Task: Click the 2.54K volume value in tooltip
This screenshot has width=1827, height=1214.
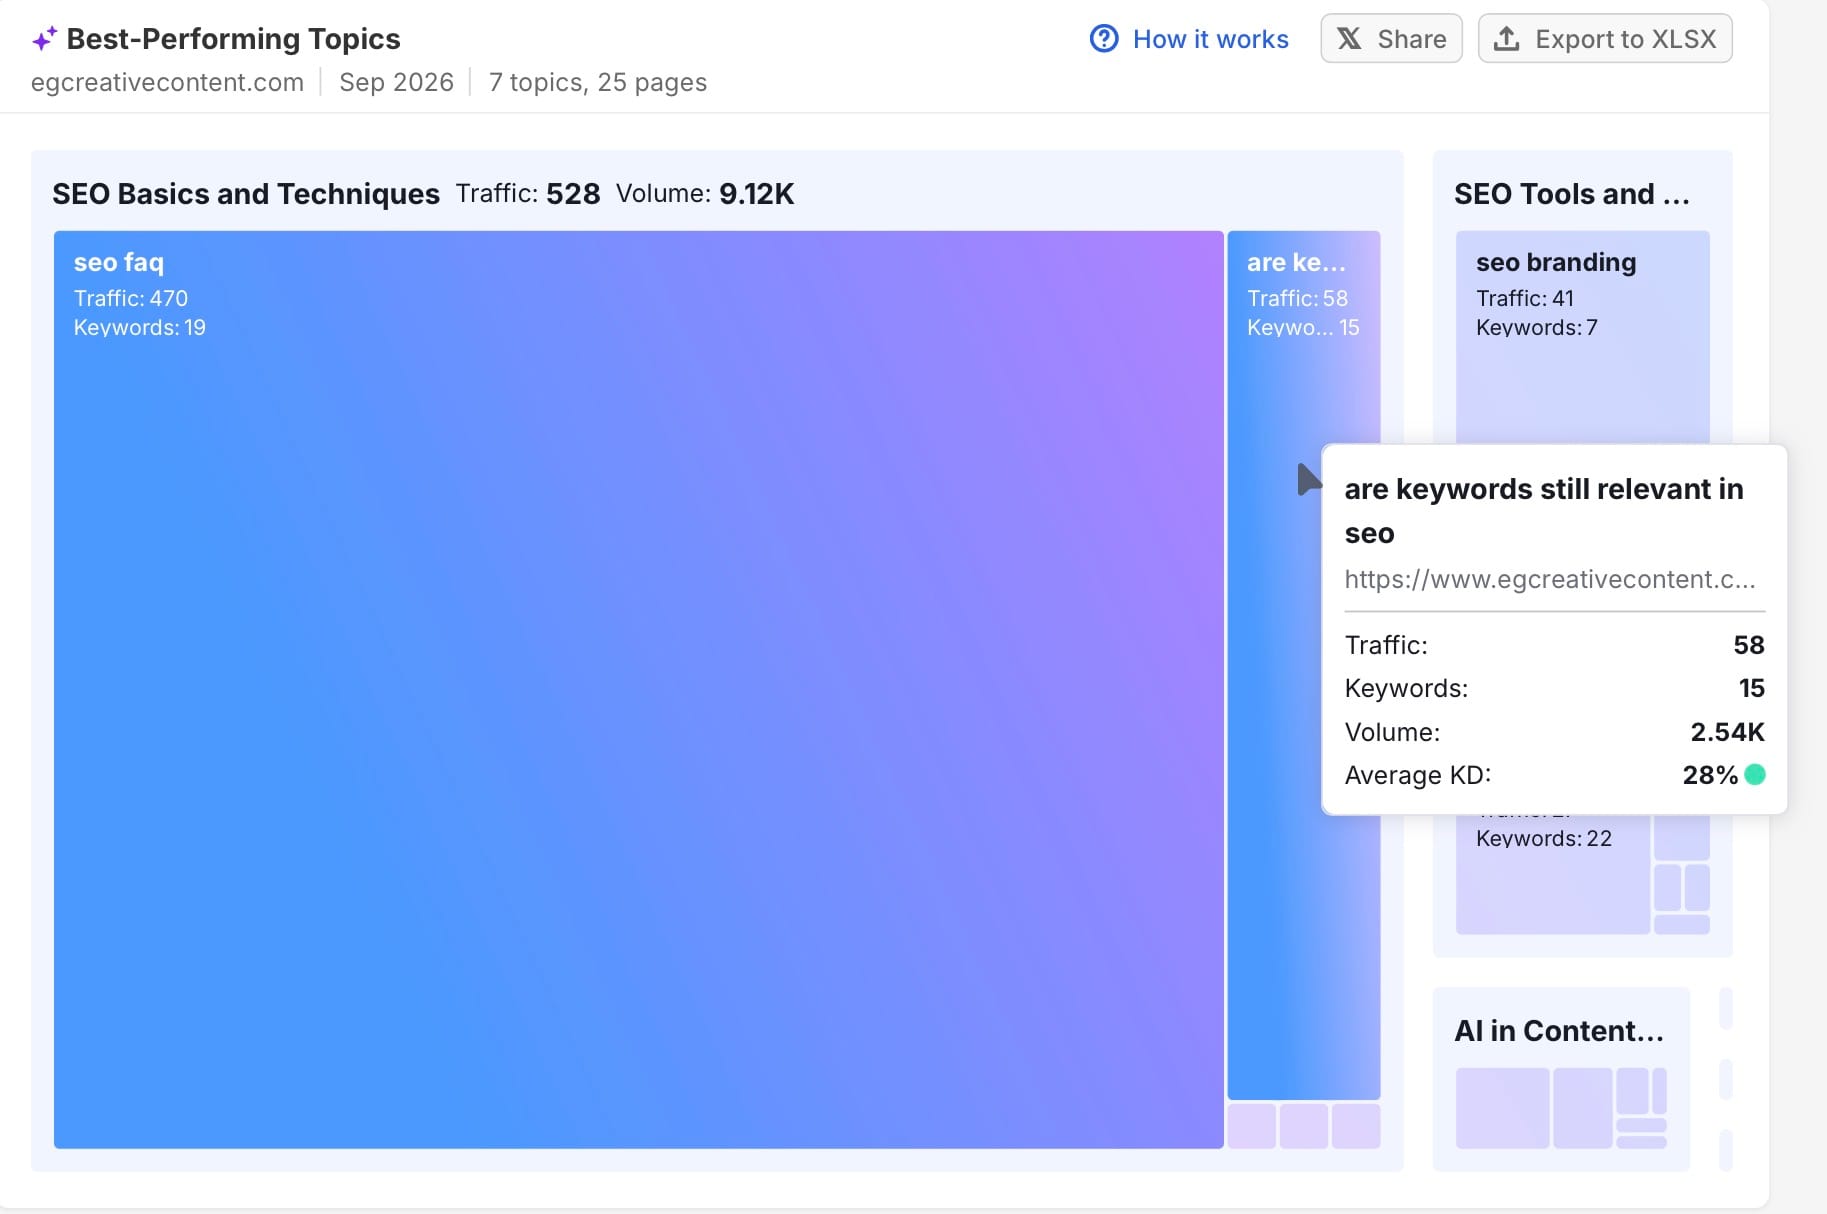Action: (x=1727, y=732)
